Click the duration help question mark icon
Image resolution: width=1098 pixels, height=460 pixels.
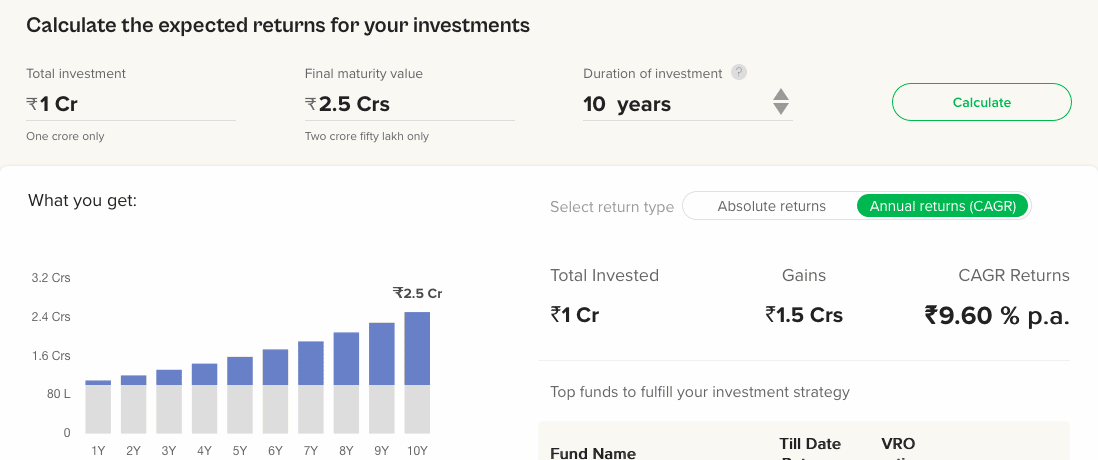click(738, 73)
